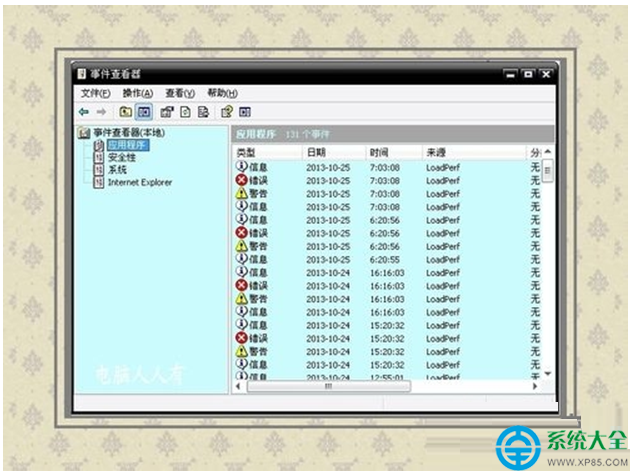Click the Refresh toolbar icon
Screen dimensions: 630x473
click(185, 112)
